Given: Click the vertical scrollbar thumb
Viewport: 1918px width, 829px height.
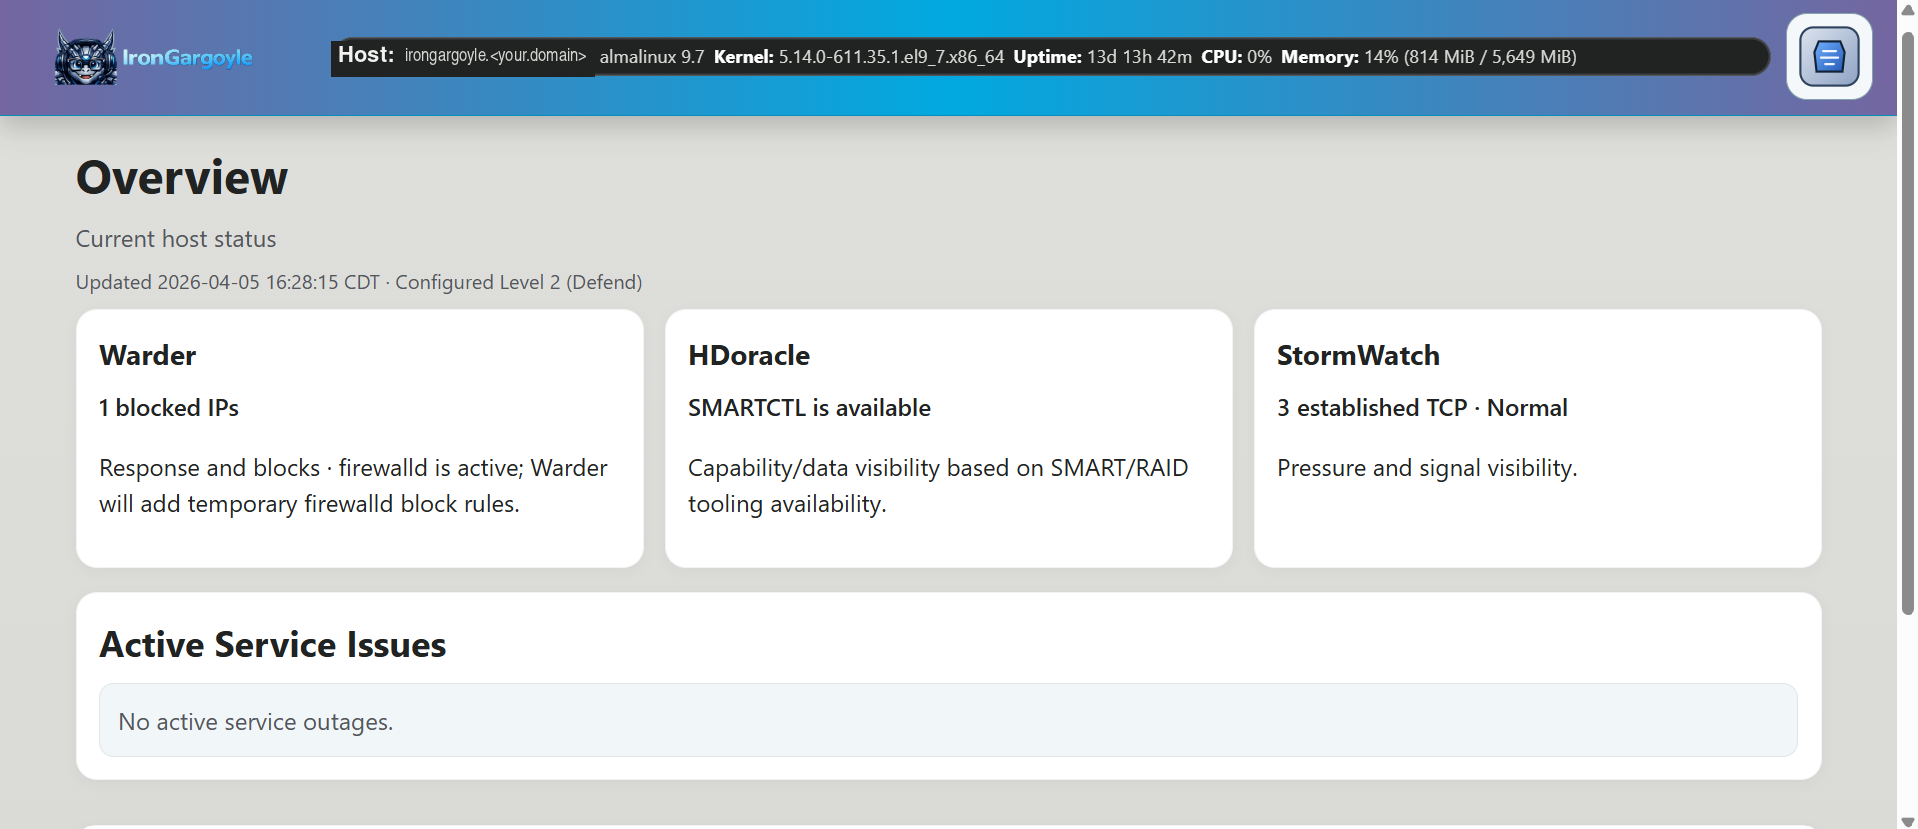Looking at the screenshot, I should [x=1907, y=320].
